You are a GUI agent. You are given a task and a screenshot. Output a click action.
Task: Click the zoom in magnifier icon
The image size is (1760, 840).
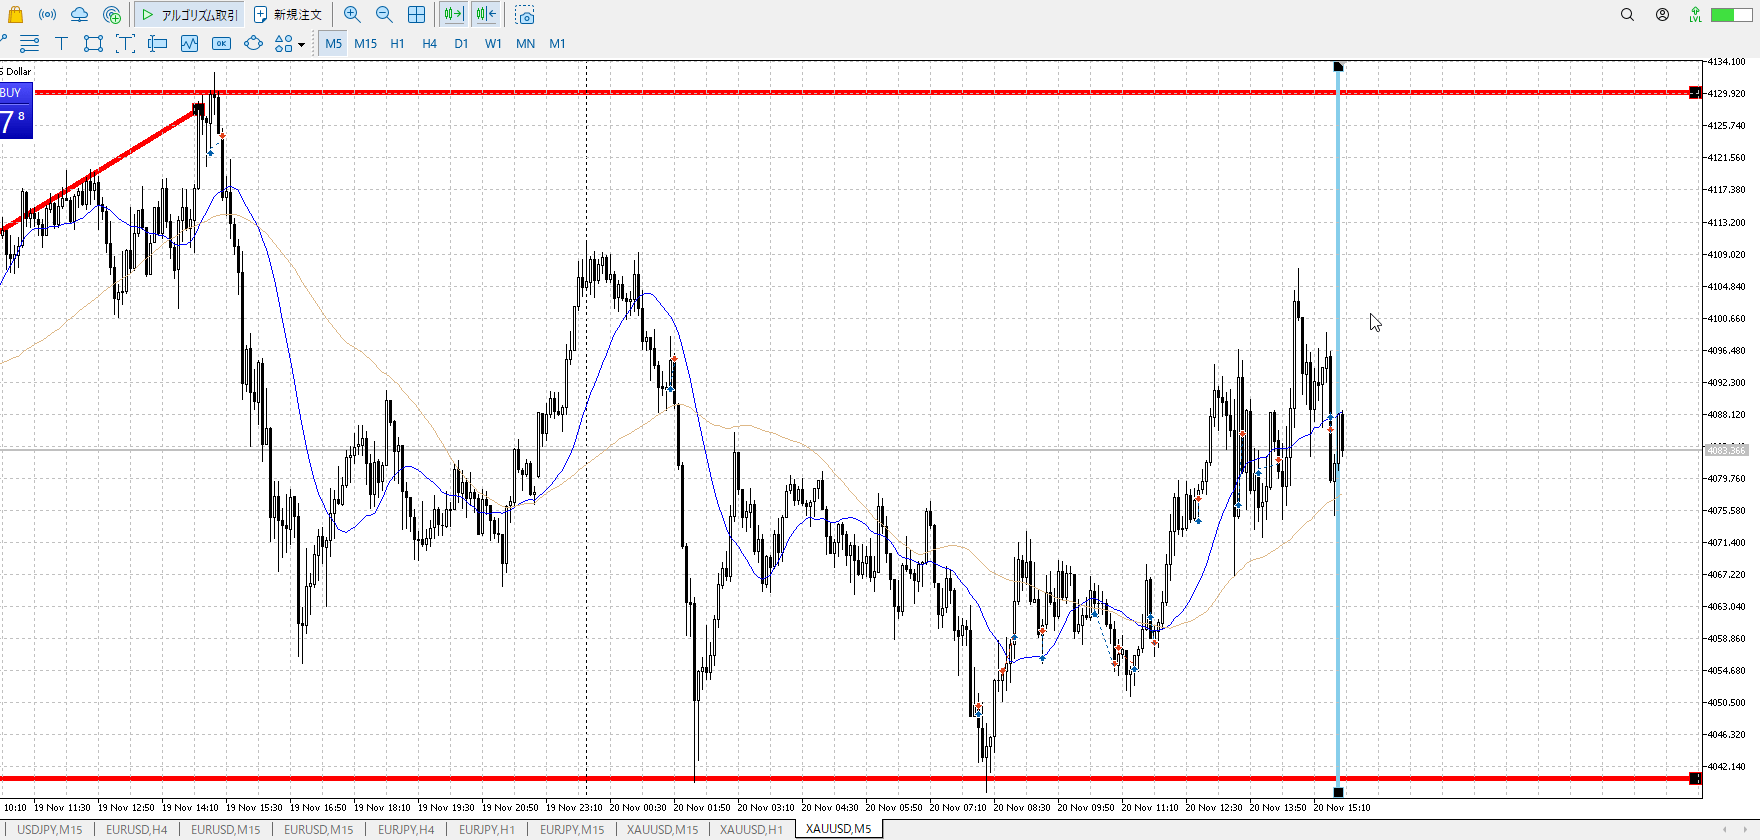(x=352, y=15)
